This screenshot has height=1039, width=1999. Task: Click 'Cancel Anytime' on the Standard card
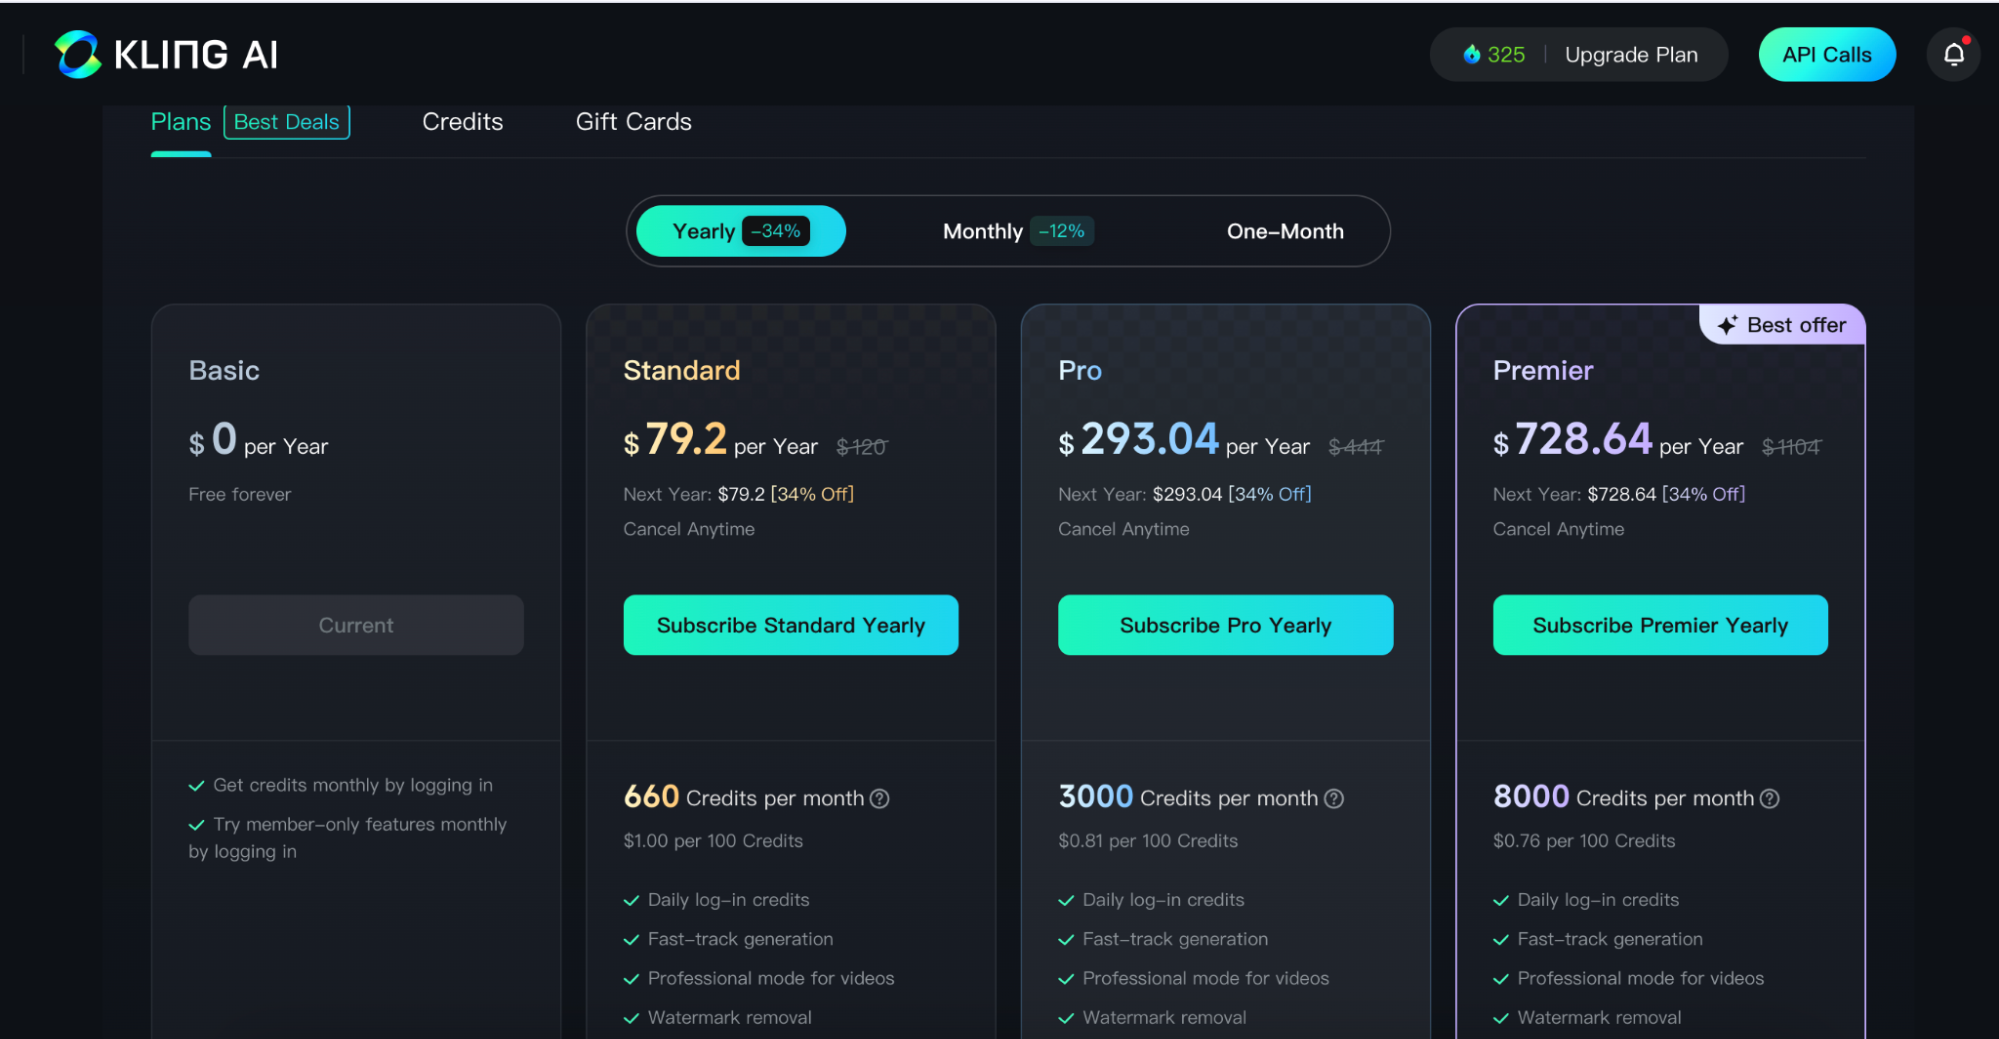[689, 529]
